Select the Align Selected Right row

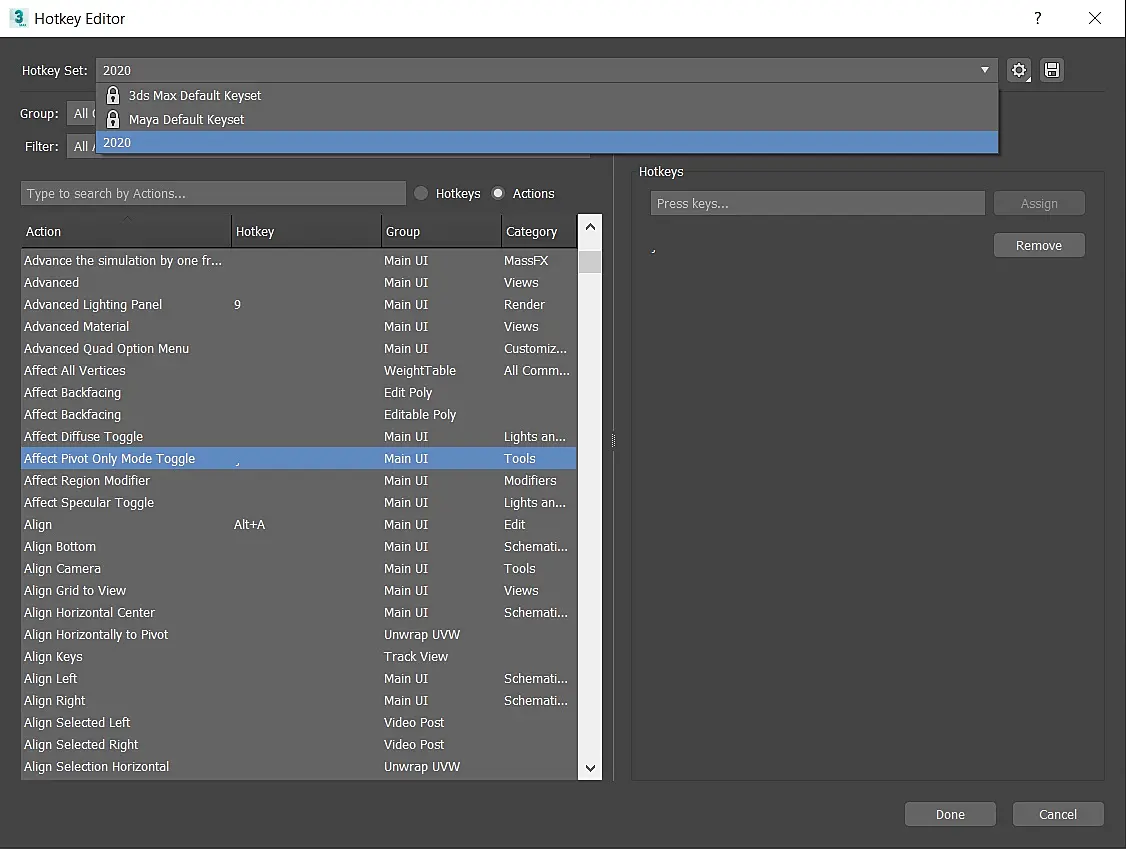[299, 745]
